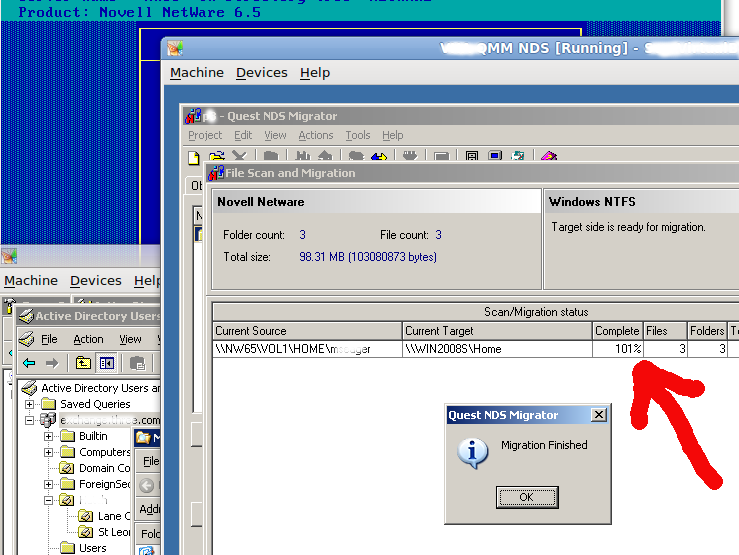739x555 pixels.
Task: Open the Project menu in Quest NDS Migrator
Action: pyautogui.click(x=205, y=135)
